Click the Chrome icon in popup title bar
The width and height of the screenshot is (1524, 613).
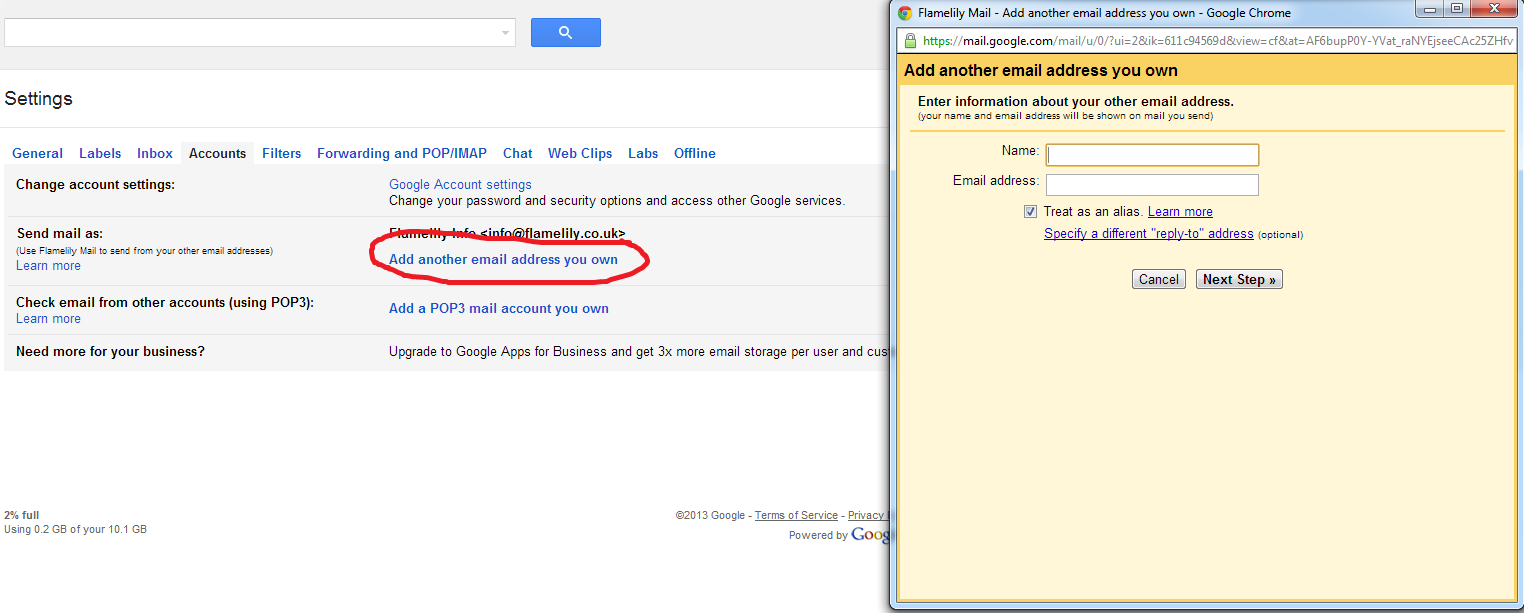point(905,13)
